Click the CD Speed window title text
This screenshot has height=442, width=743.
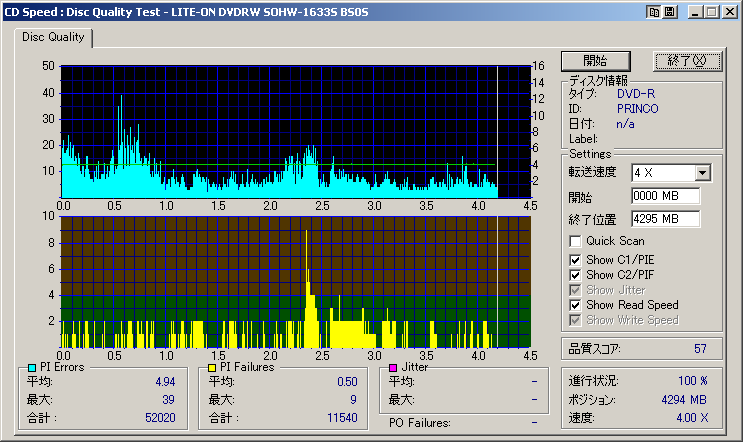[186, 12]
